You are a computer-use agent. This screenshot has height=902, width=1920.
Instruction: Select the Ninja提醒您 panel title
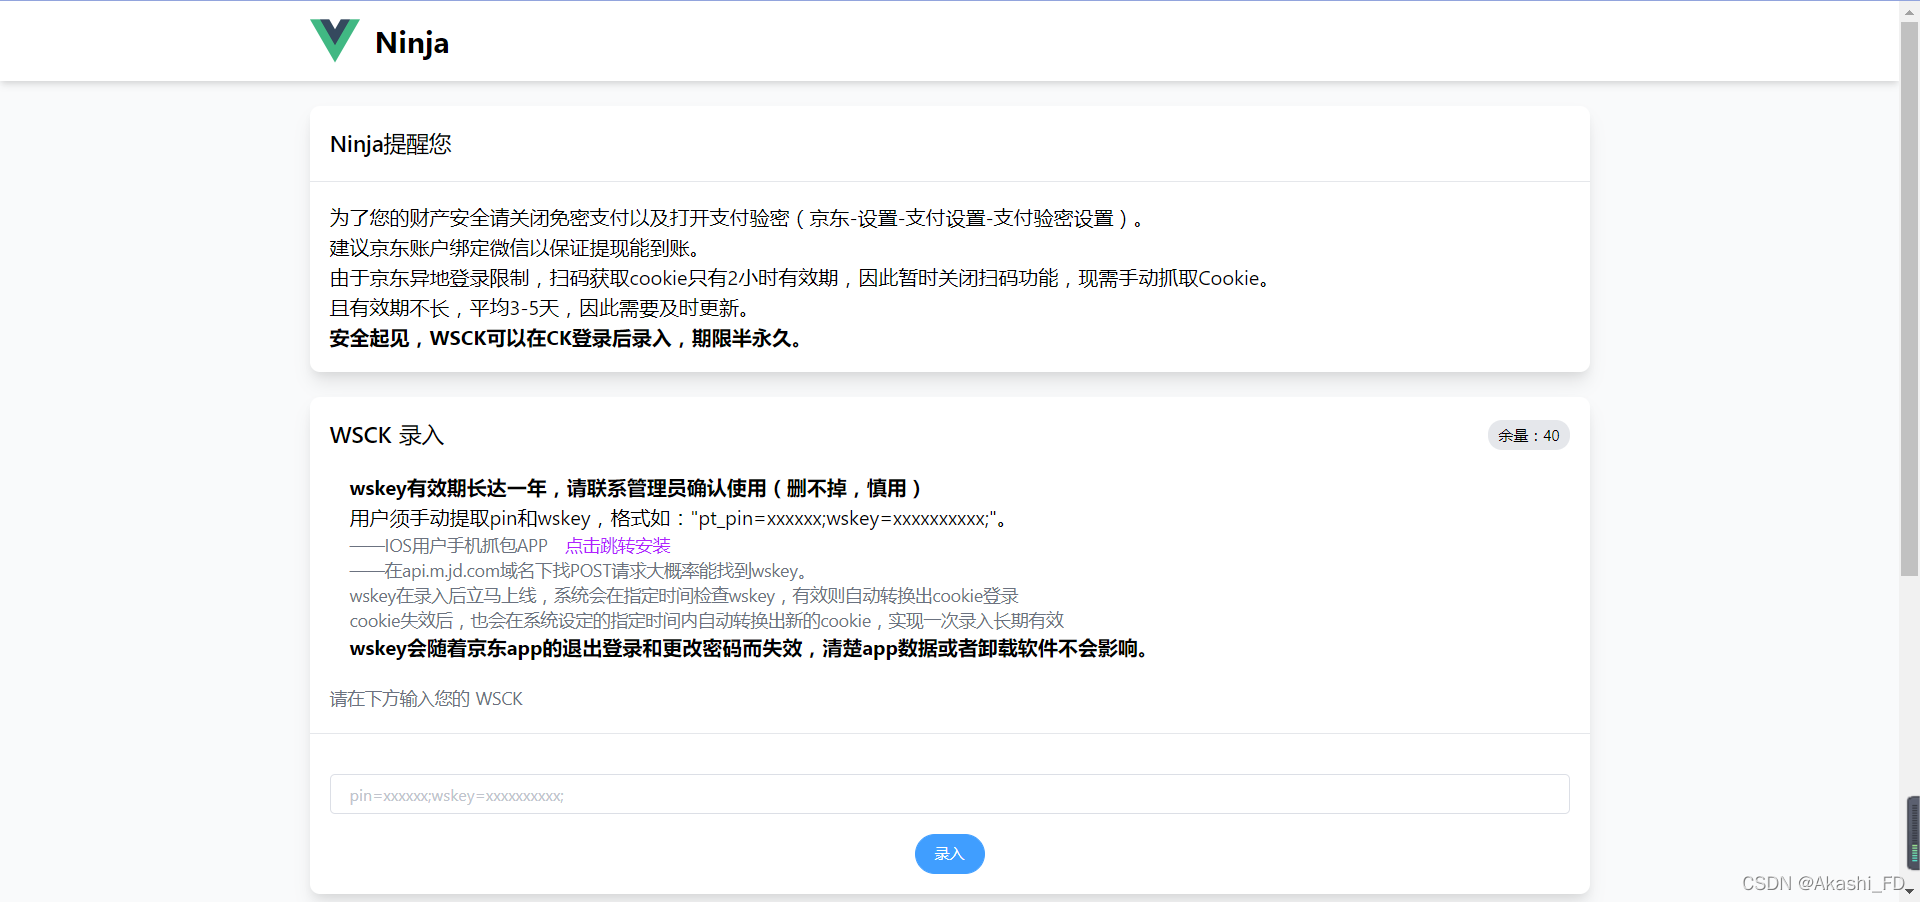(x=391, y=144)
